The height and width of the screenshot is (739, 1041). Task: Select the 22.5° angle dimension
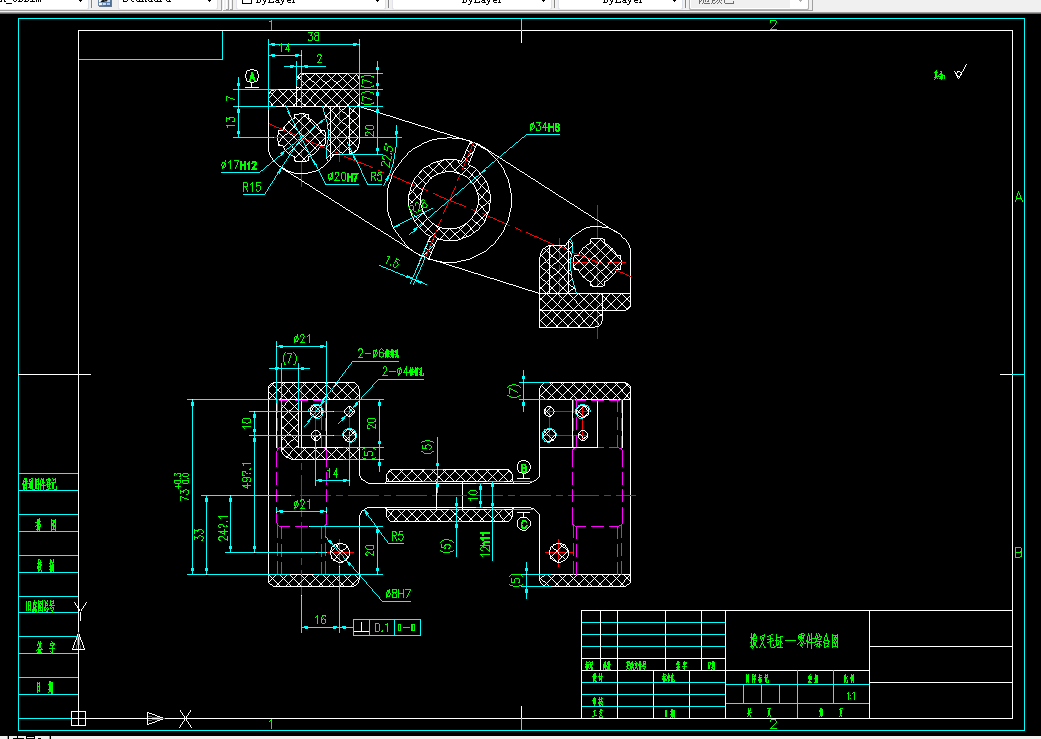pos(387,155)
